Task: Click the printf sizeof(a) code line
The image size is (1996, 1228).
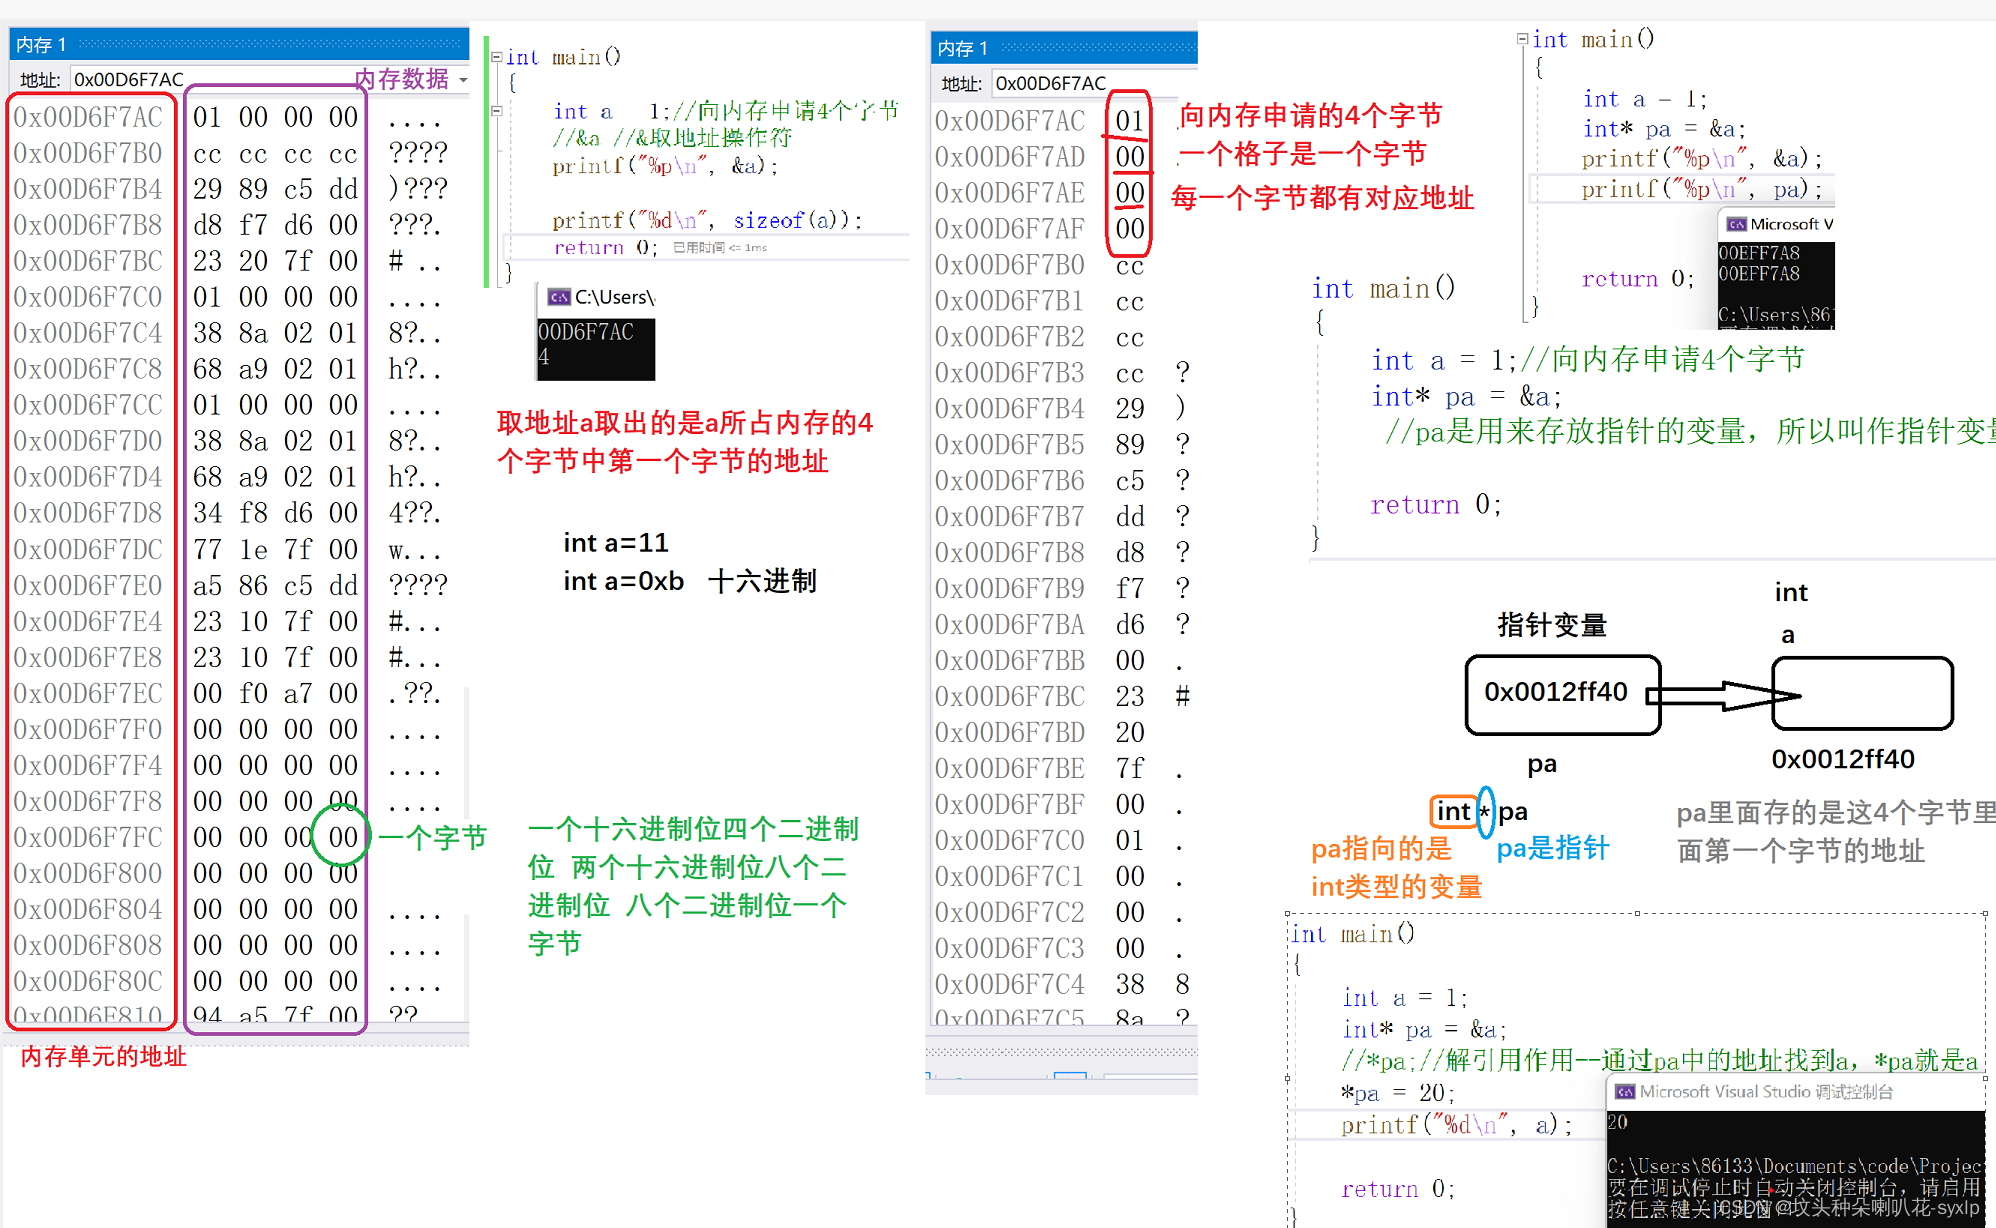Action: point(707,220)
